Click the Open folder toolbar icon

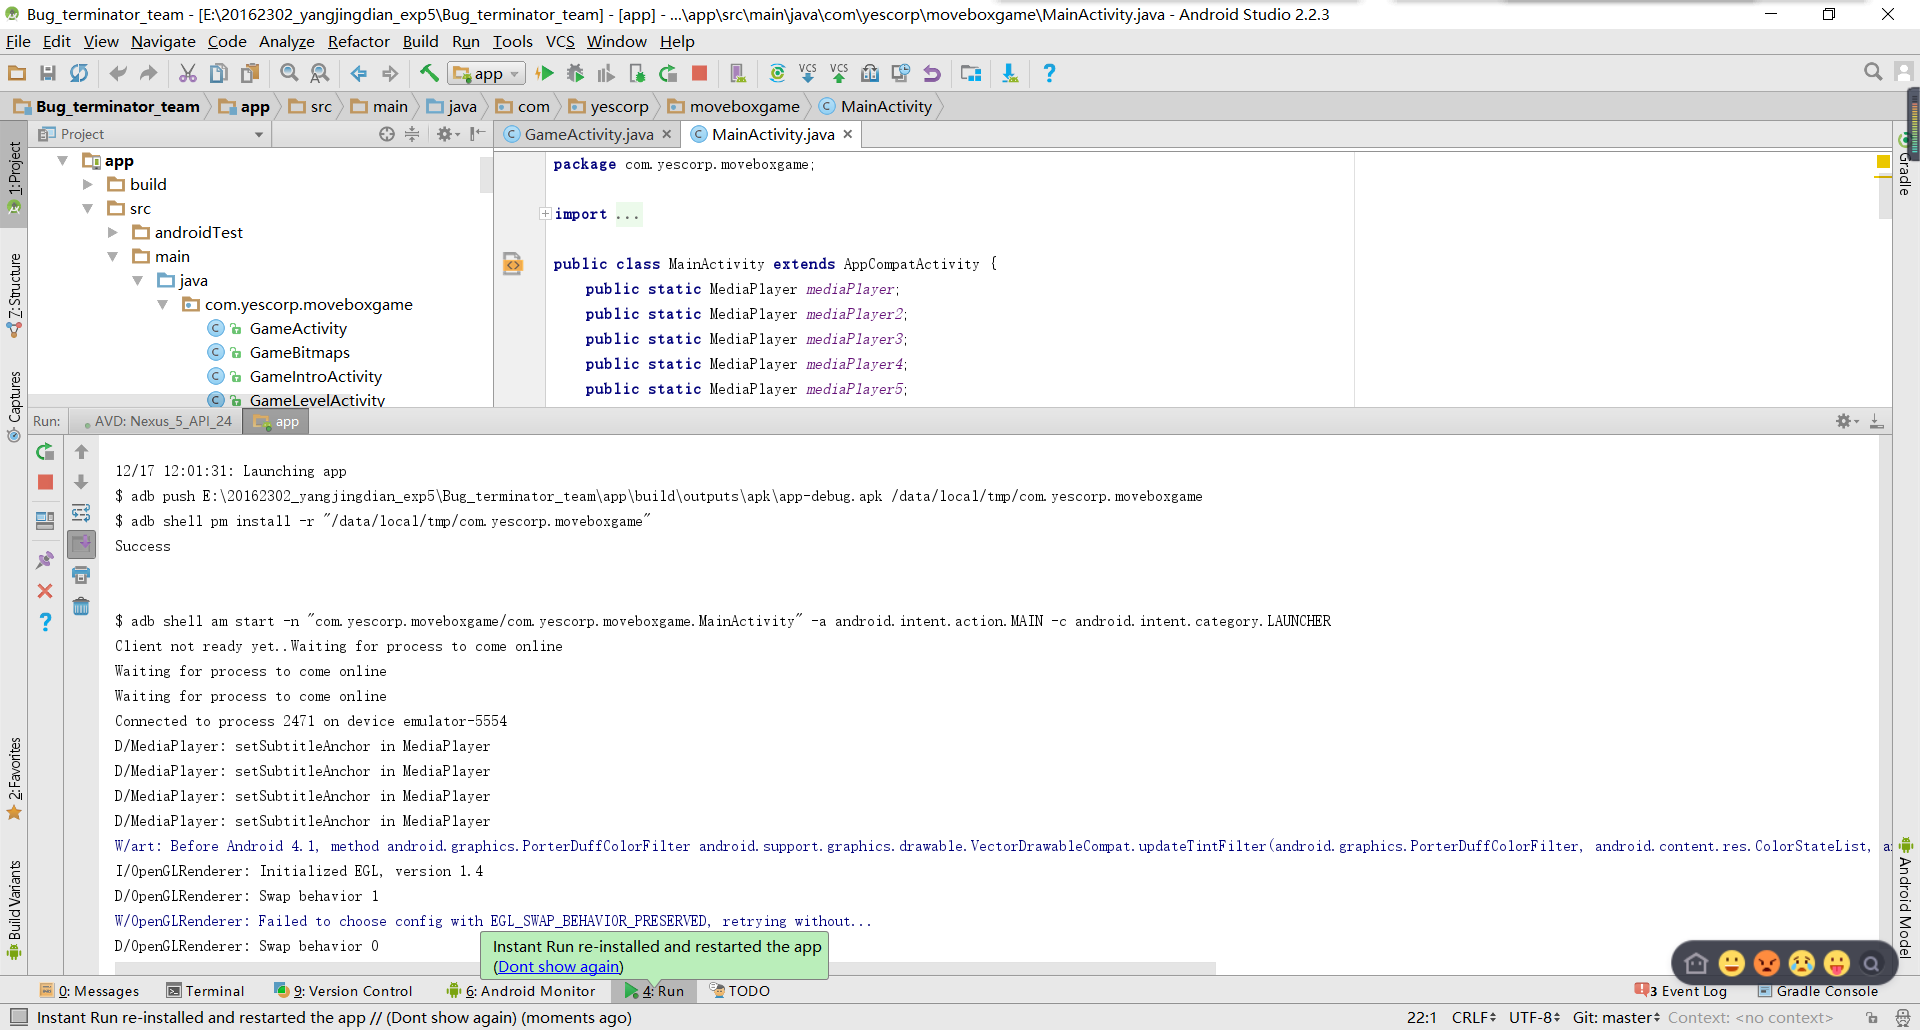click(17, 73)
